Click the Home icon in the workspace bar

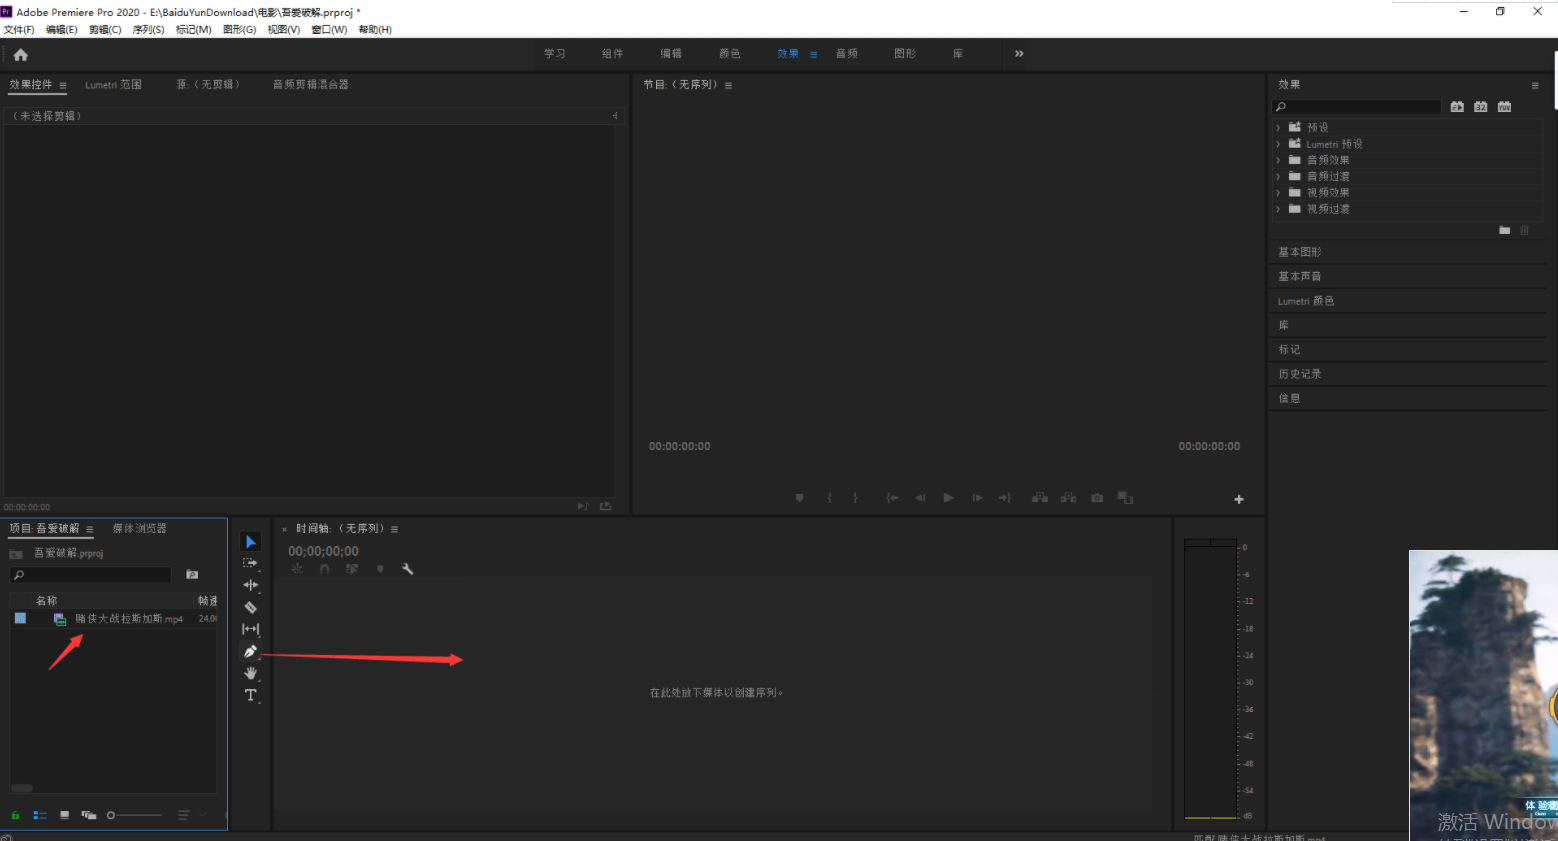(x=21, y=55)
